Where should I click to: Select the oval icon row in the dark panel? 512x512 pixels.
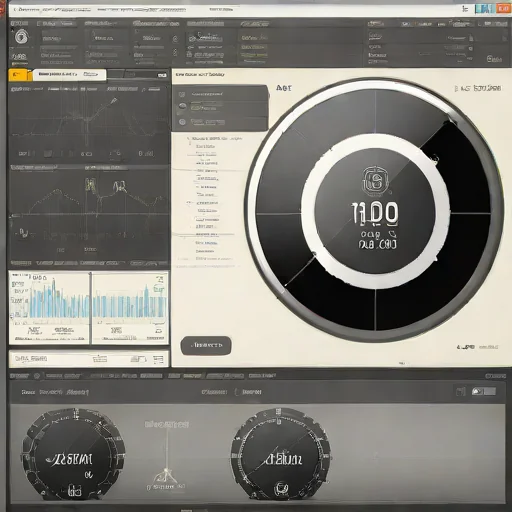[x=220, y=107]
